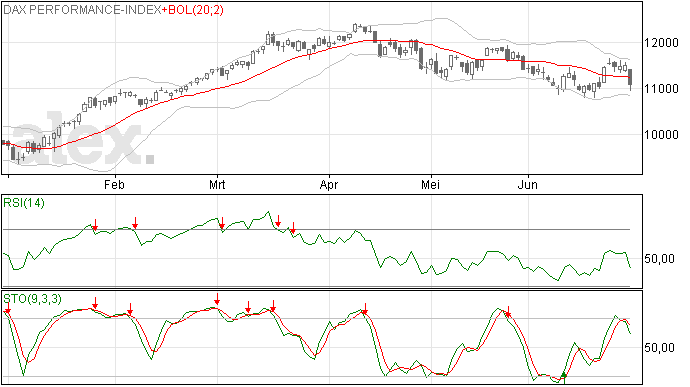Select the leftmost red arrow in RSI panel
The width and height of the screenshot is (690, 387).
tap(95, 225)
